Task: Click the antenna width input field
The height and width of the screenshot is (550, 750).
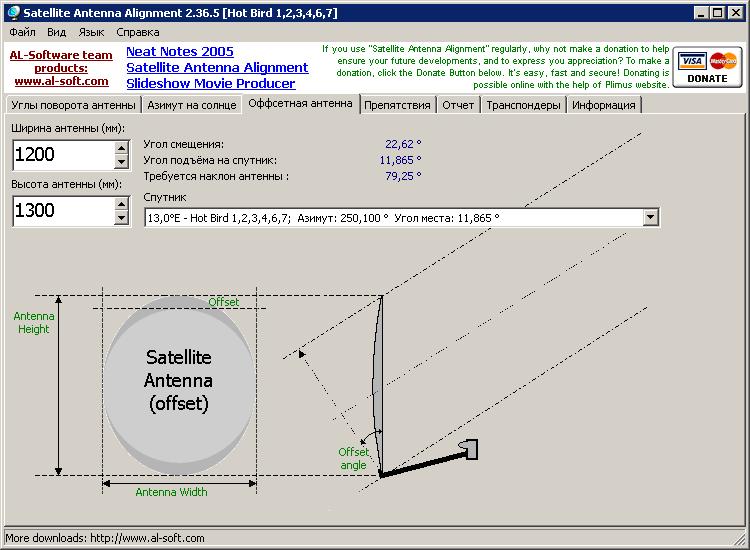Action: pyautogui.click(x=62, y=155)
